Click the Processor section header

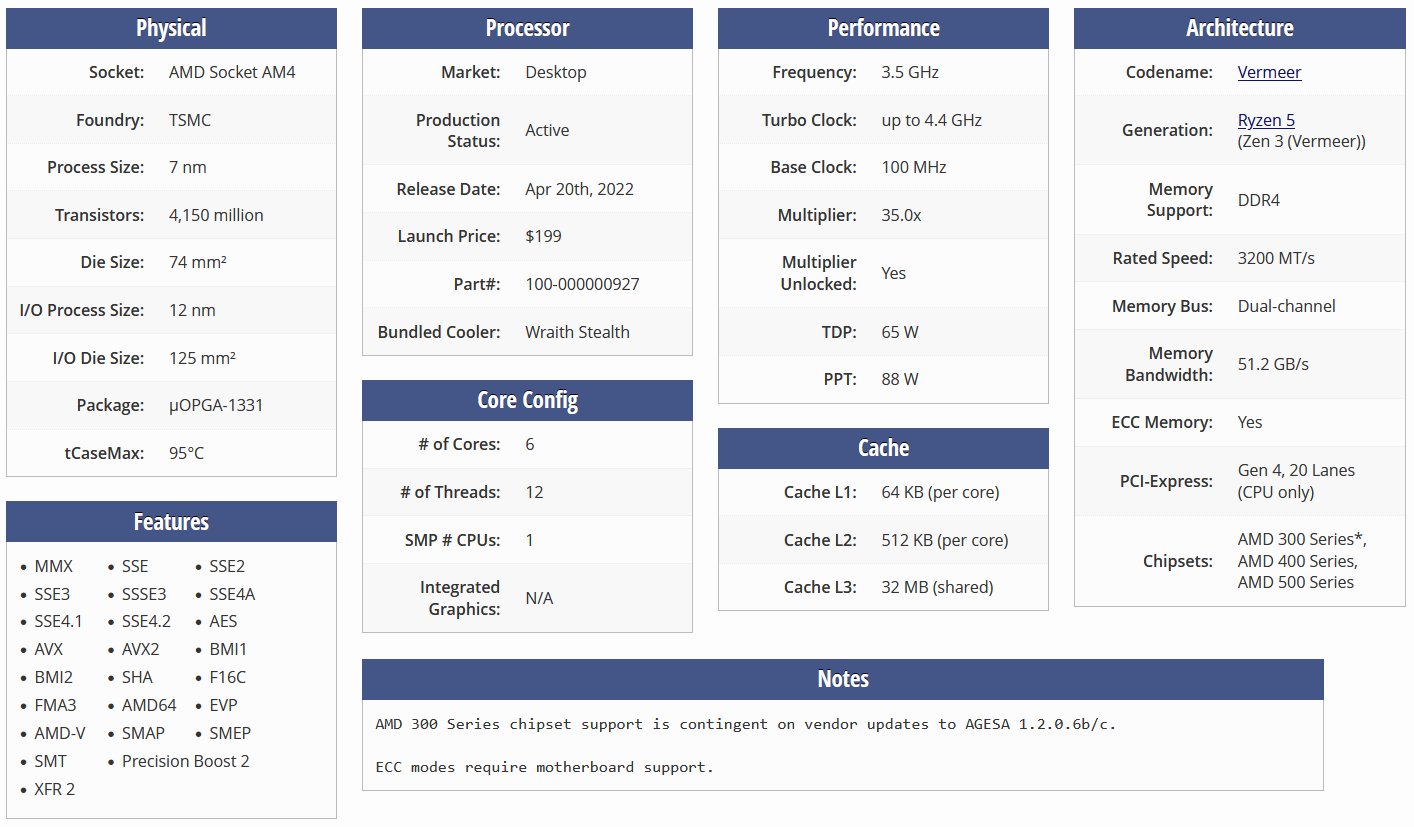527,28
